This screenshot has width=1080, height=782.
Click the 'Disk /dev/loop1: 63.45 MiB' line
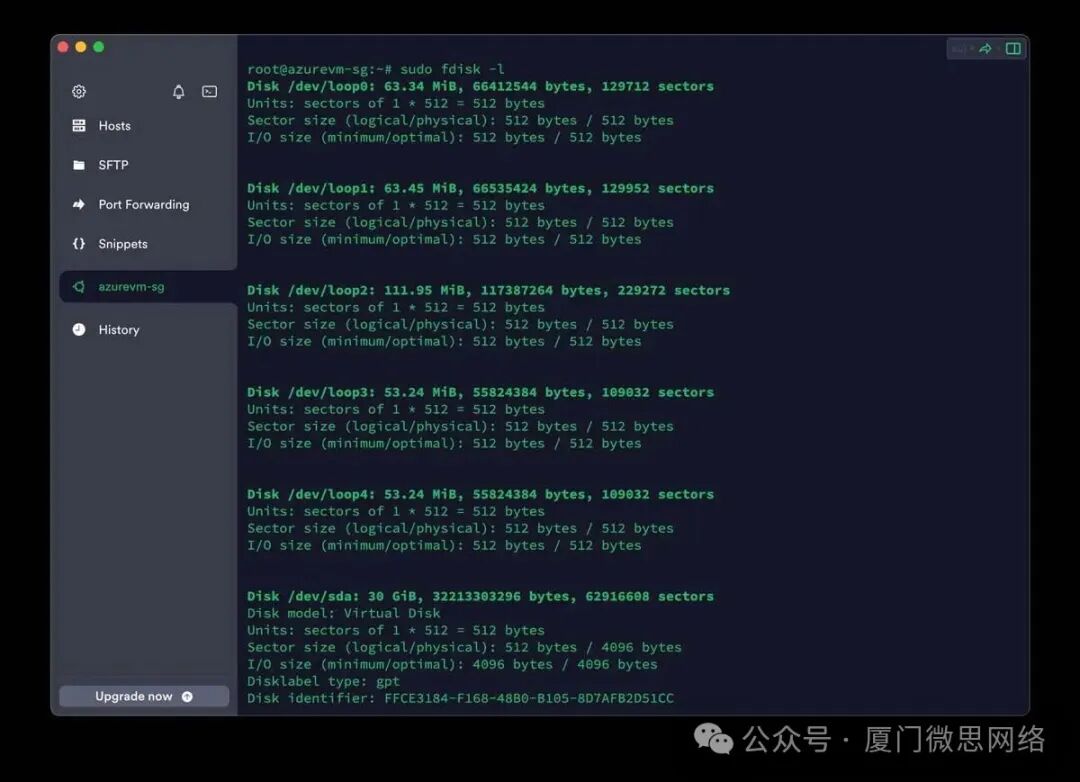tap(480, 188)
